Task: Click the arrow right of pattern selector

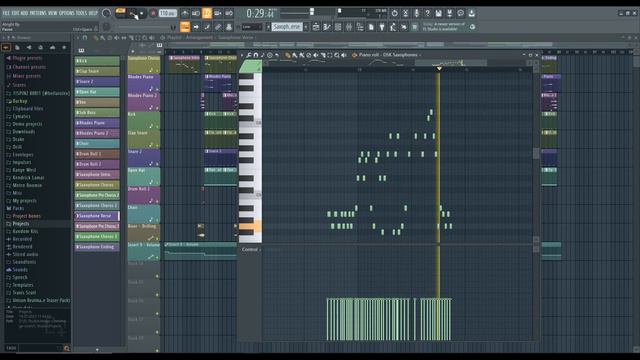Action: click(x=306, y=27)
